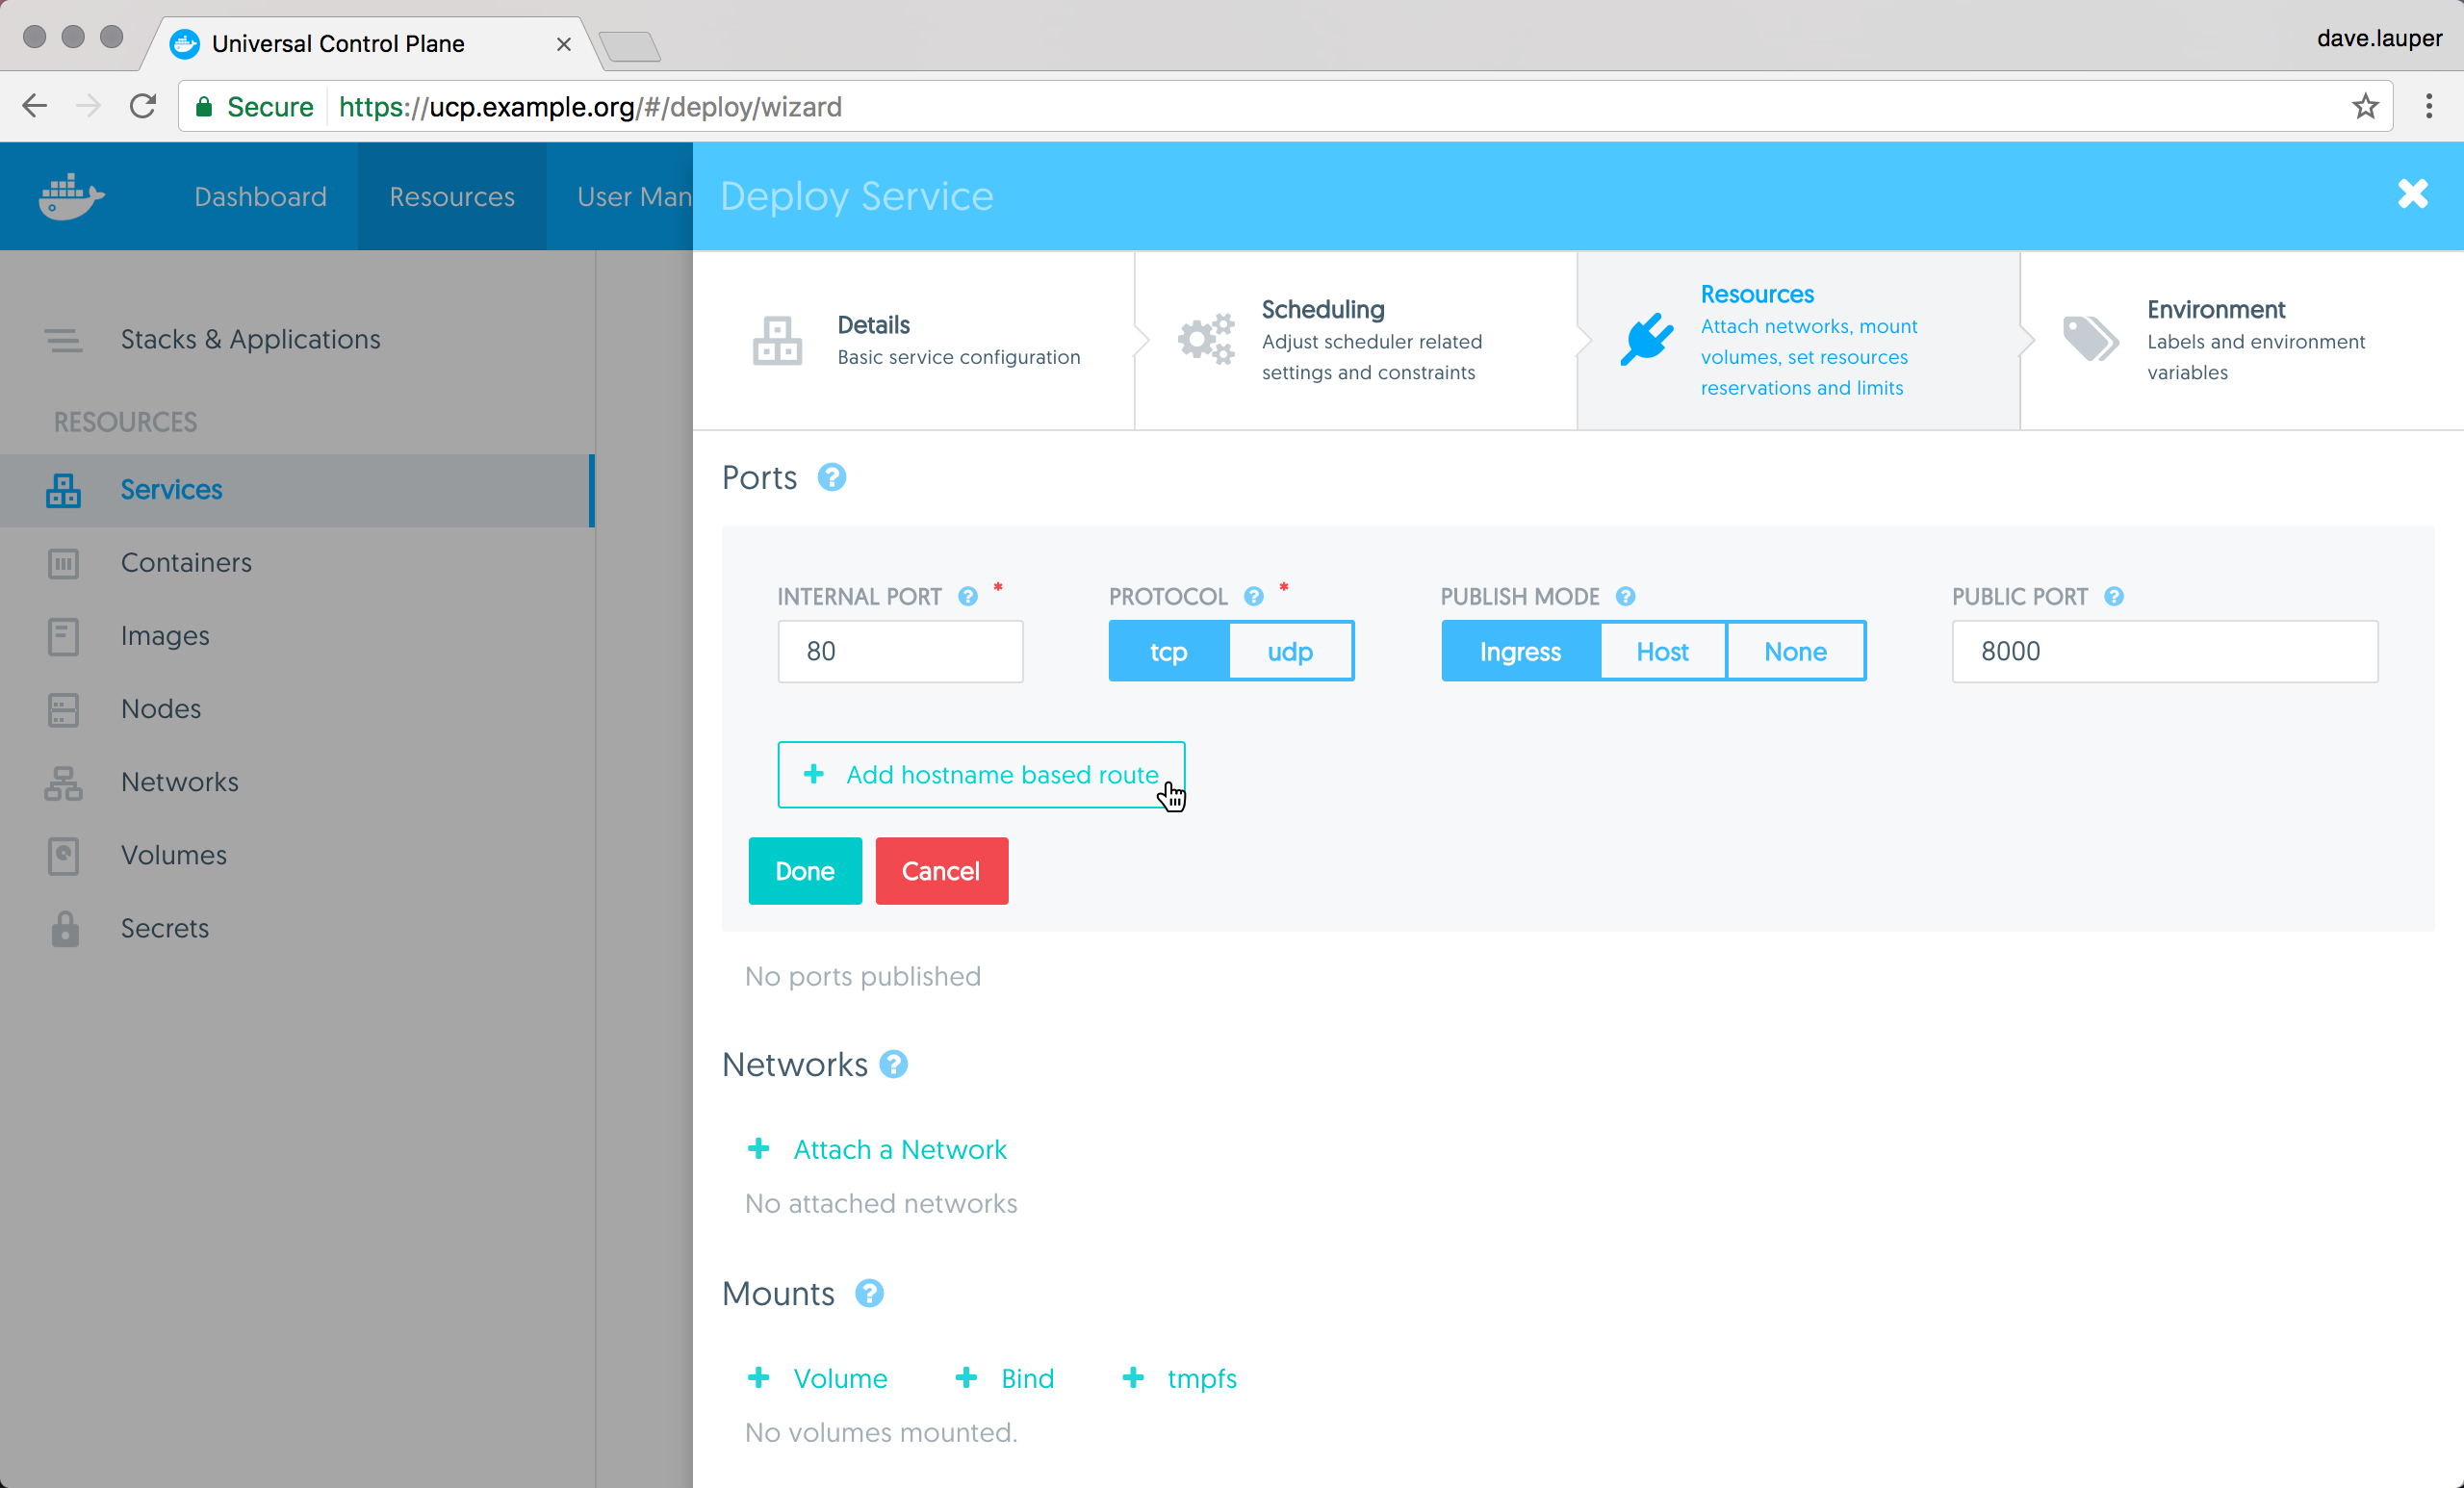Bookmark page with the star icon
This screenshot has width=2464, height=1488.
click(2364, 107)
